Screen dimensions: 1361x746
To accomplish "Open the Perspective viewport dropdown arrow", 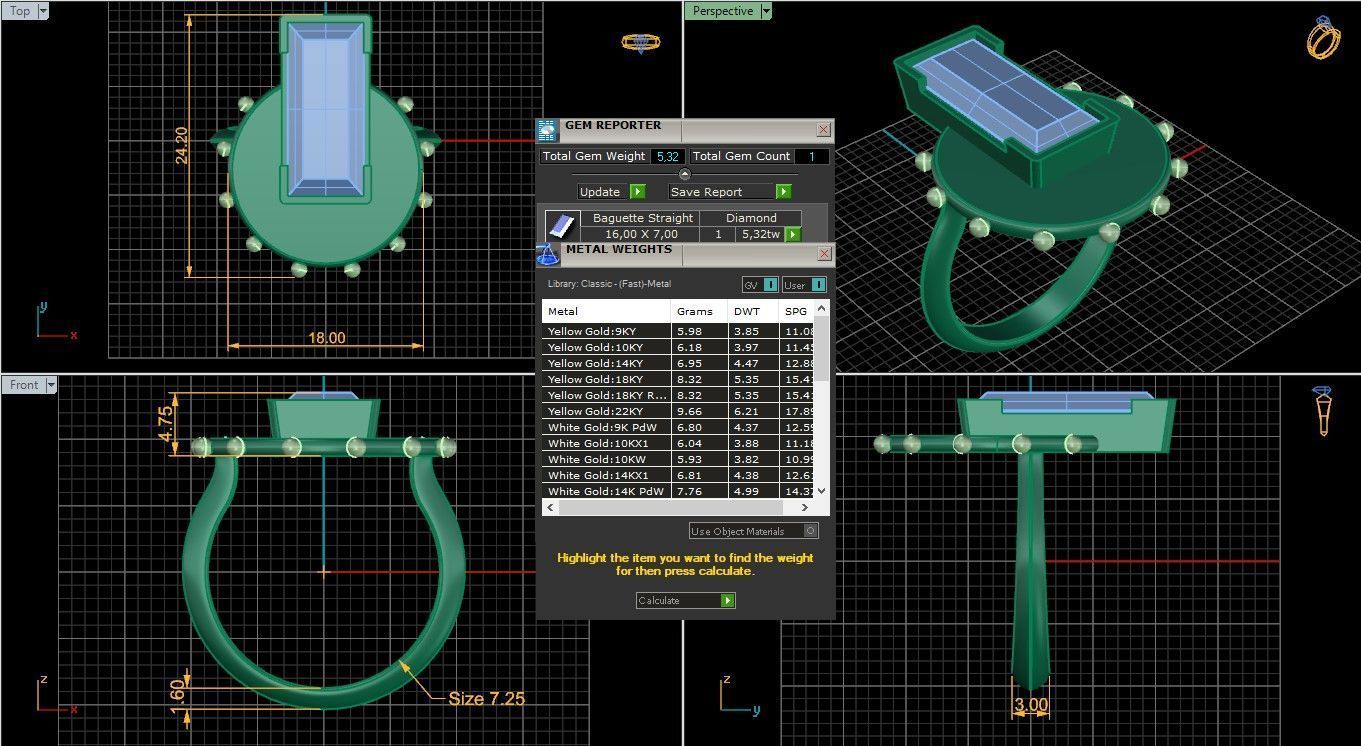I will 766,11.
